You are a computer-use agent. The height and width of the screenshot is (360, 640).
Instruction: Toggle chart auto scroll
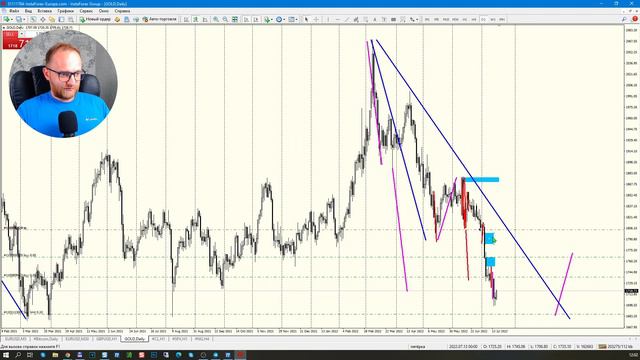pos(247,19)
